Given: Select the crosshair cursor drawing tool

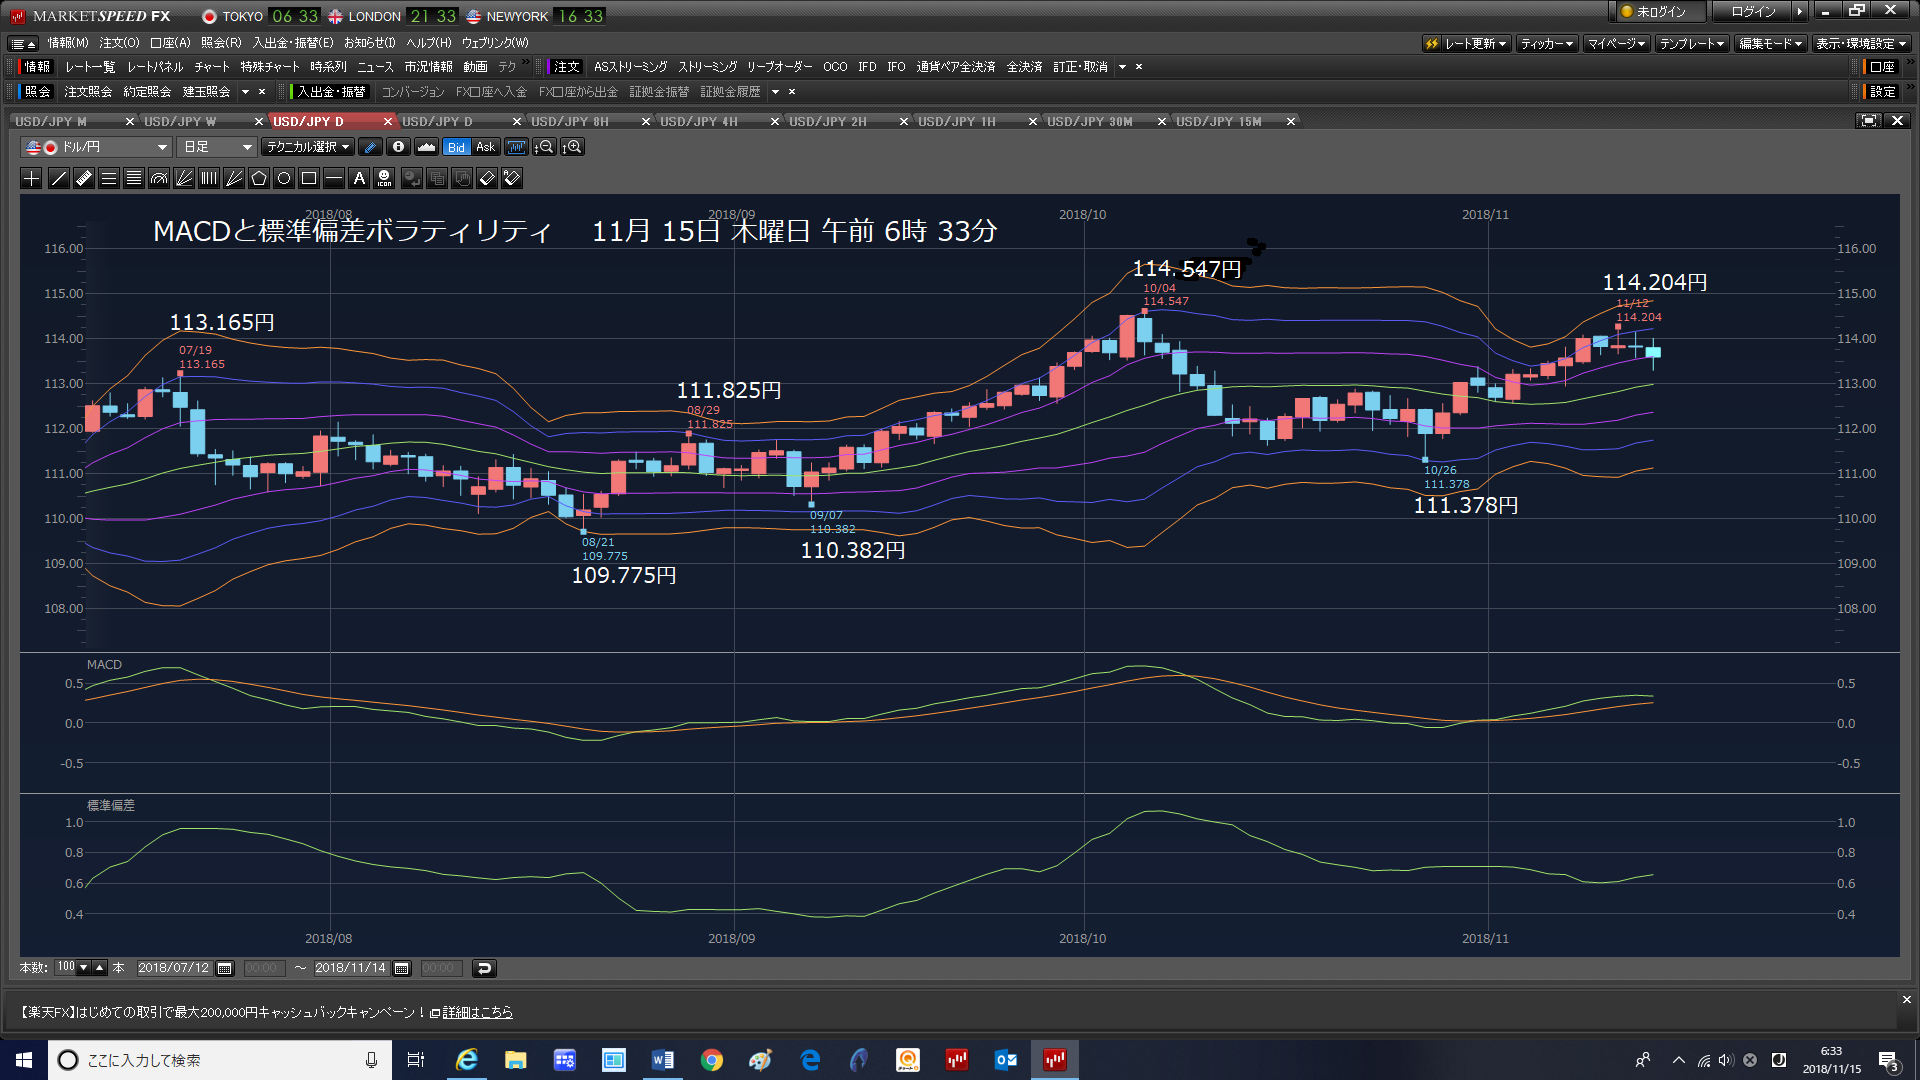Looking at the screenshot, I should pyautogui.click(x=32, y=178).
